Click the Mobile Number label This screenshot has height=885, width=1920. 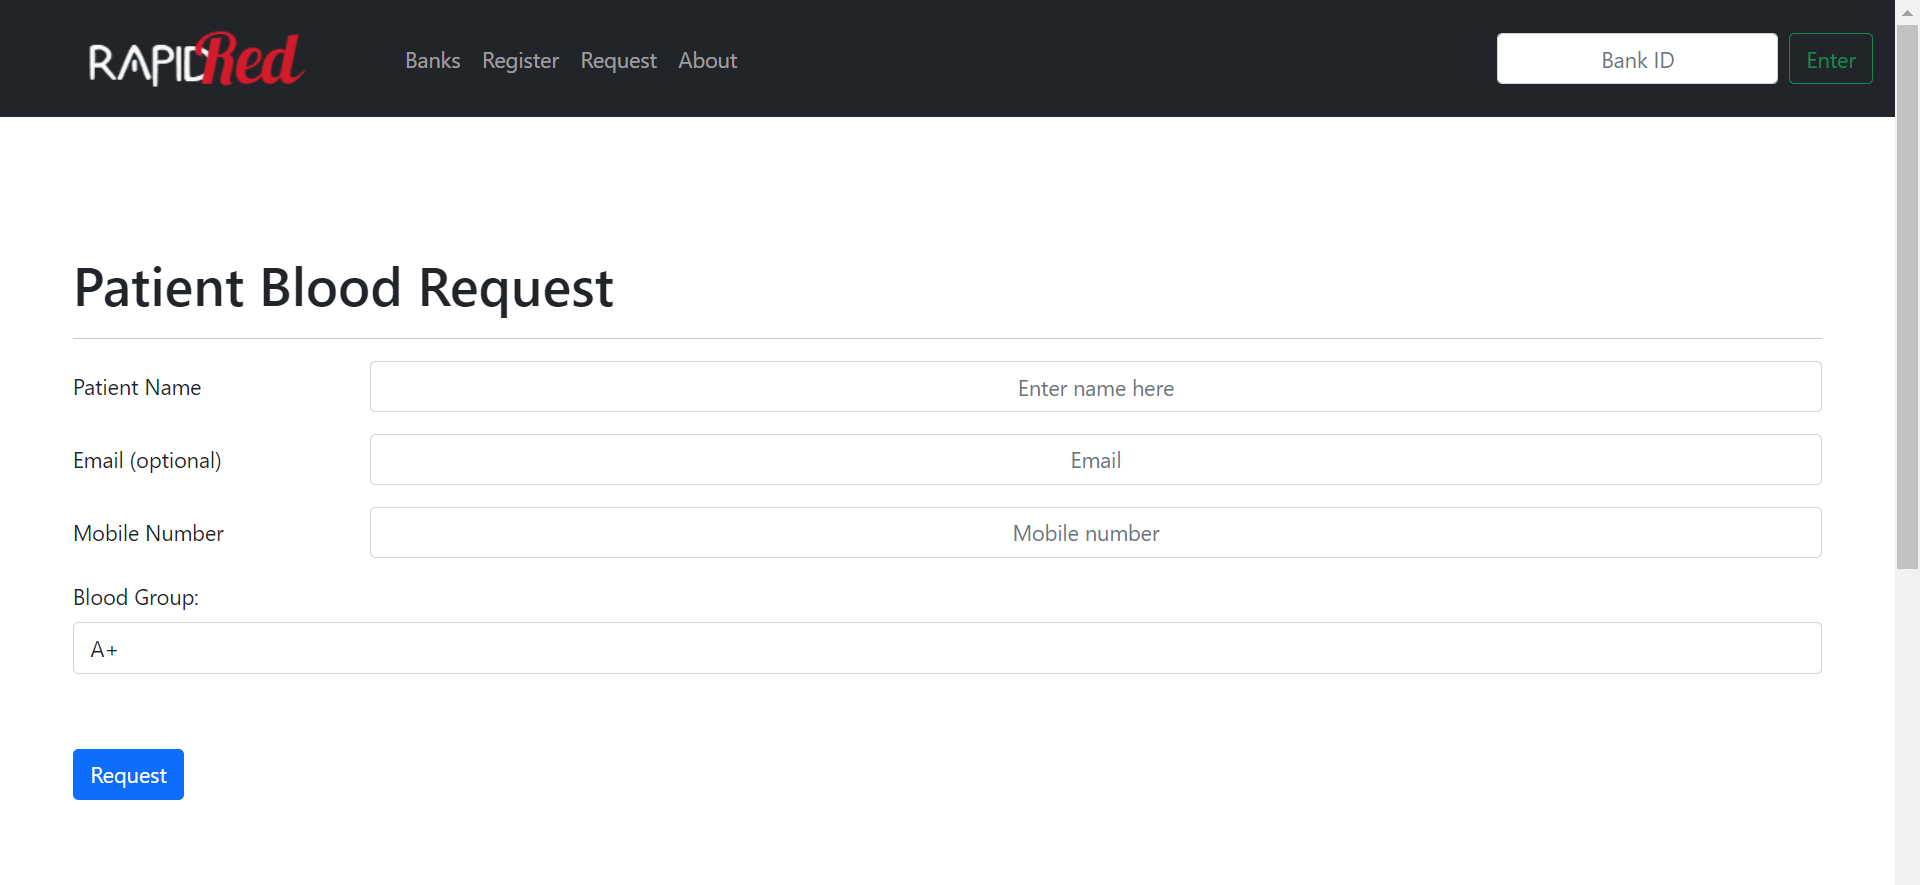tap(148, 533)
